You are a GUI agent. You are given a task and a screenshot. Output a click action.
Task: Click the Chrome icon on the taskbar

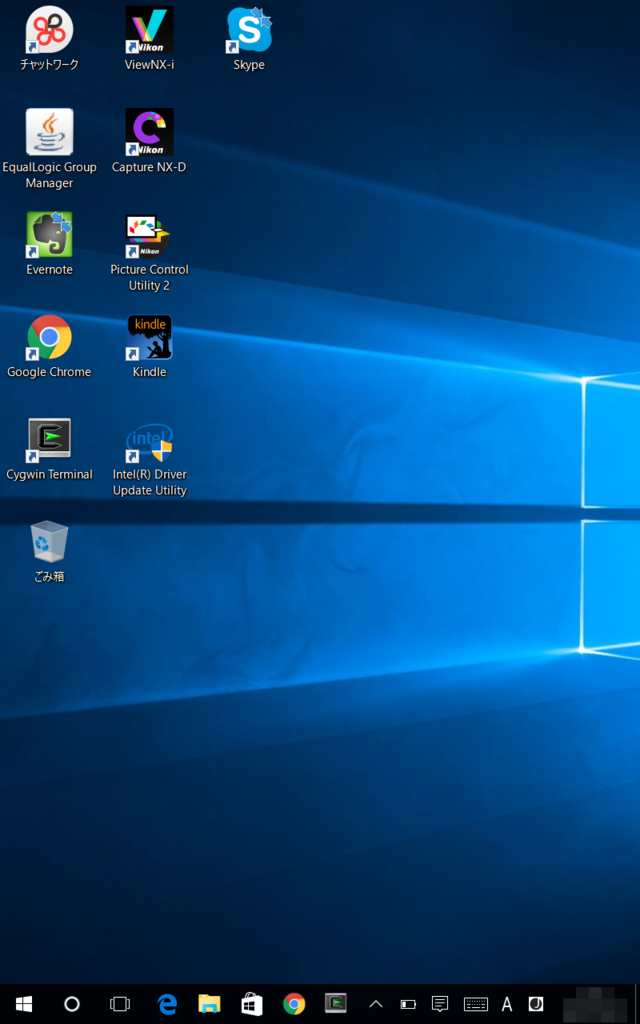point(294,1004)
